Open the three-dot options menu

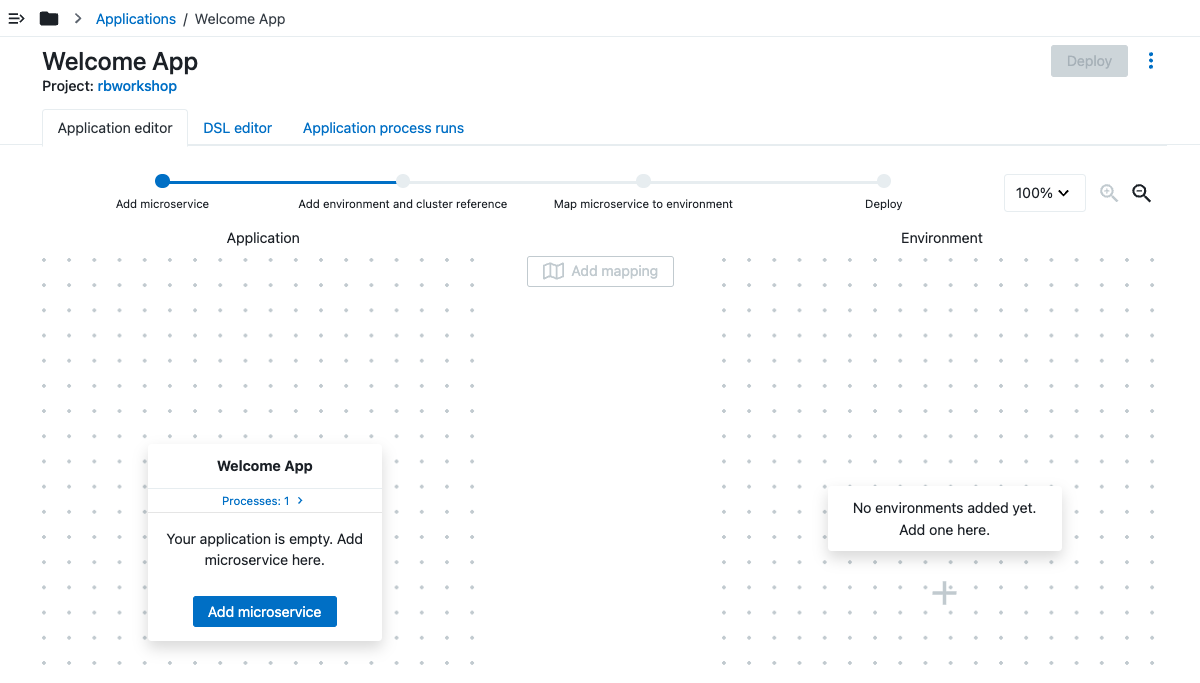pos(1151,61)
